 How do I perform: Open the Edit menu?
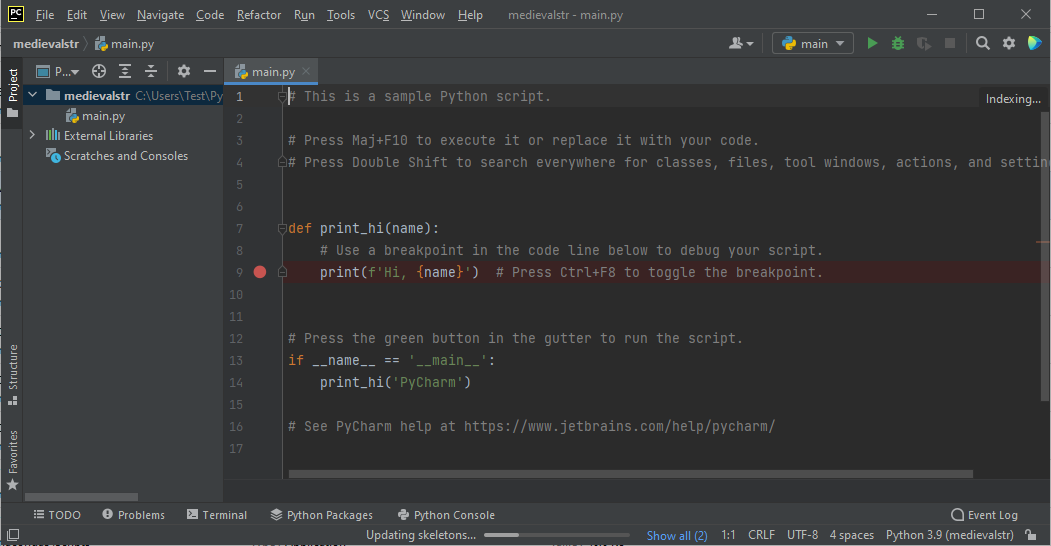tap(76, 15)
